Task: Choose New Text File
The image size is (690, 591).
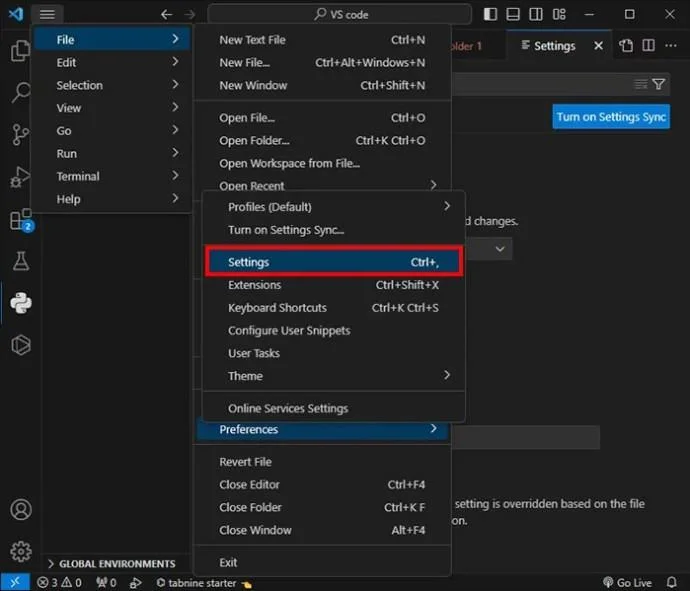Action: pyautogui.click(x=323, y=40)
